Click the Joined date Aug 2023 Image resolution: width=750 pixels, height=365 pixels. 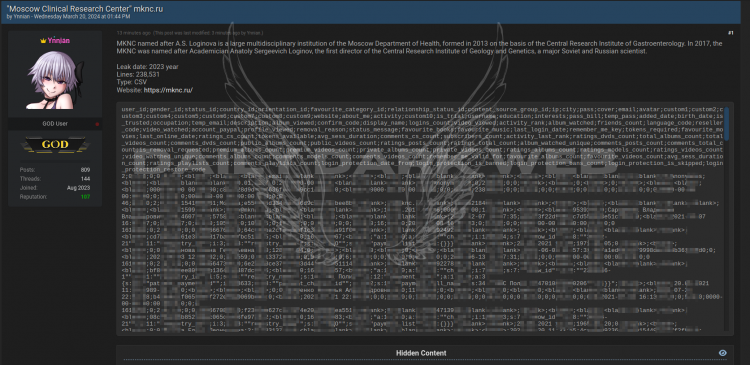(x=78, y=188)
